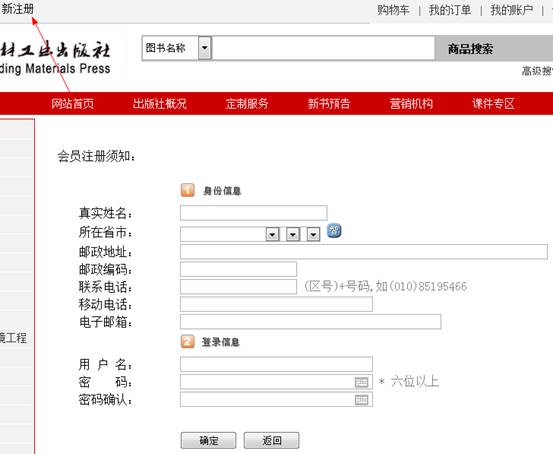This screenshot has width=553, height=454.
Task: Click the blue icon beside province dropdowns
Action: pos(334,230)
